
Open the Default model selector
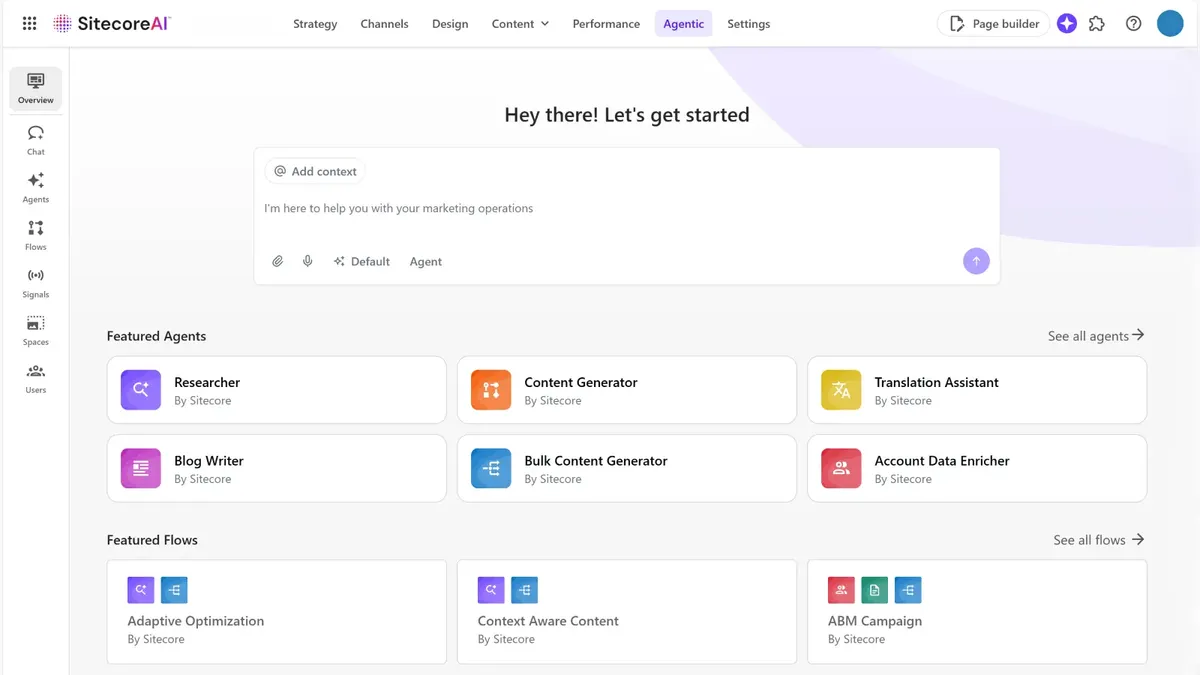[x=361, y=261]
